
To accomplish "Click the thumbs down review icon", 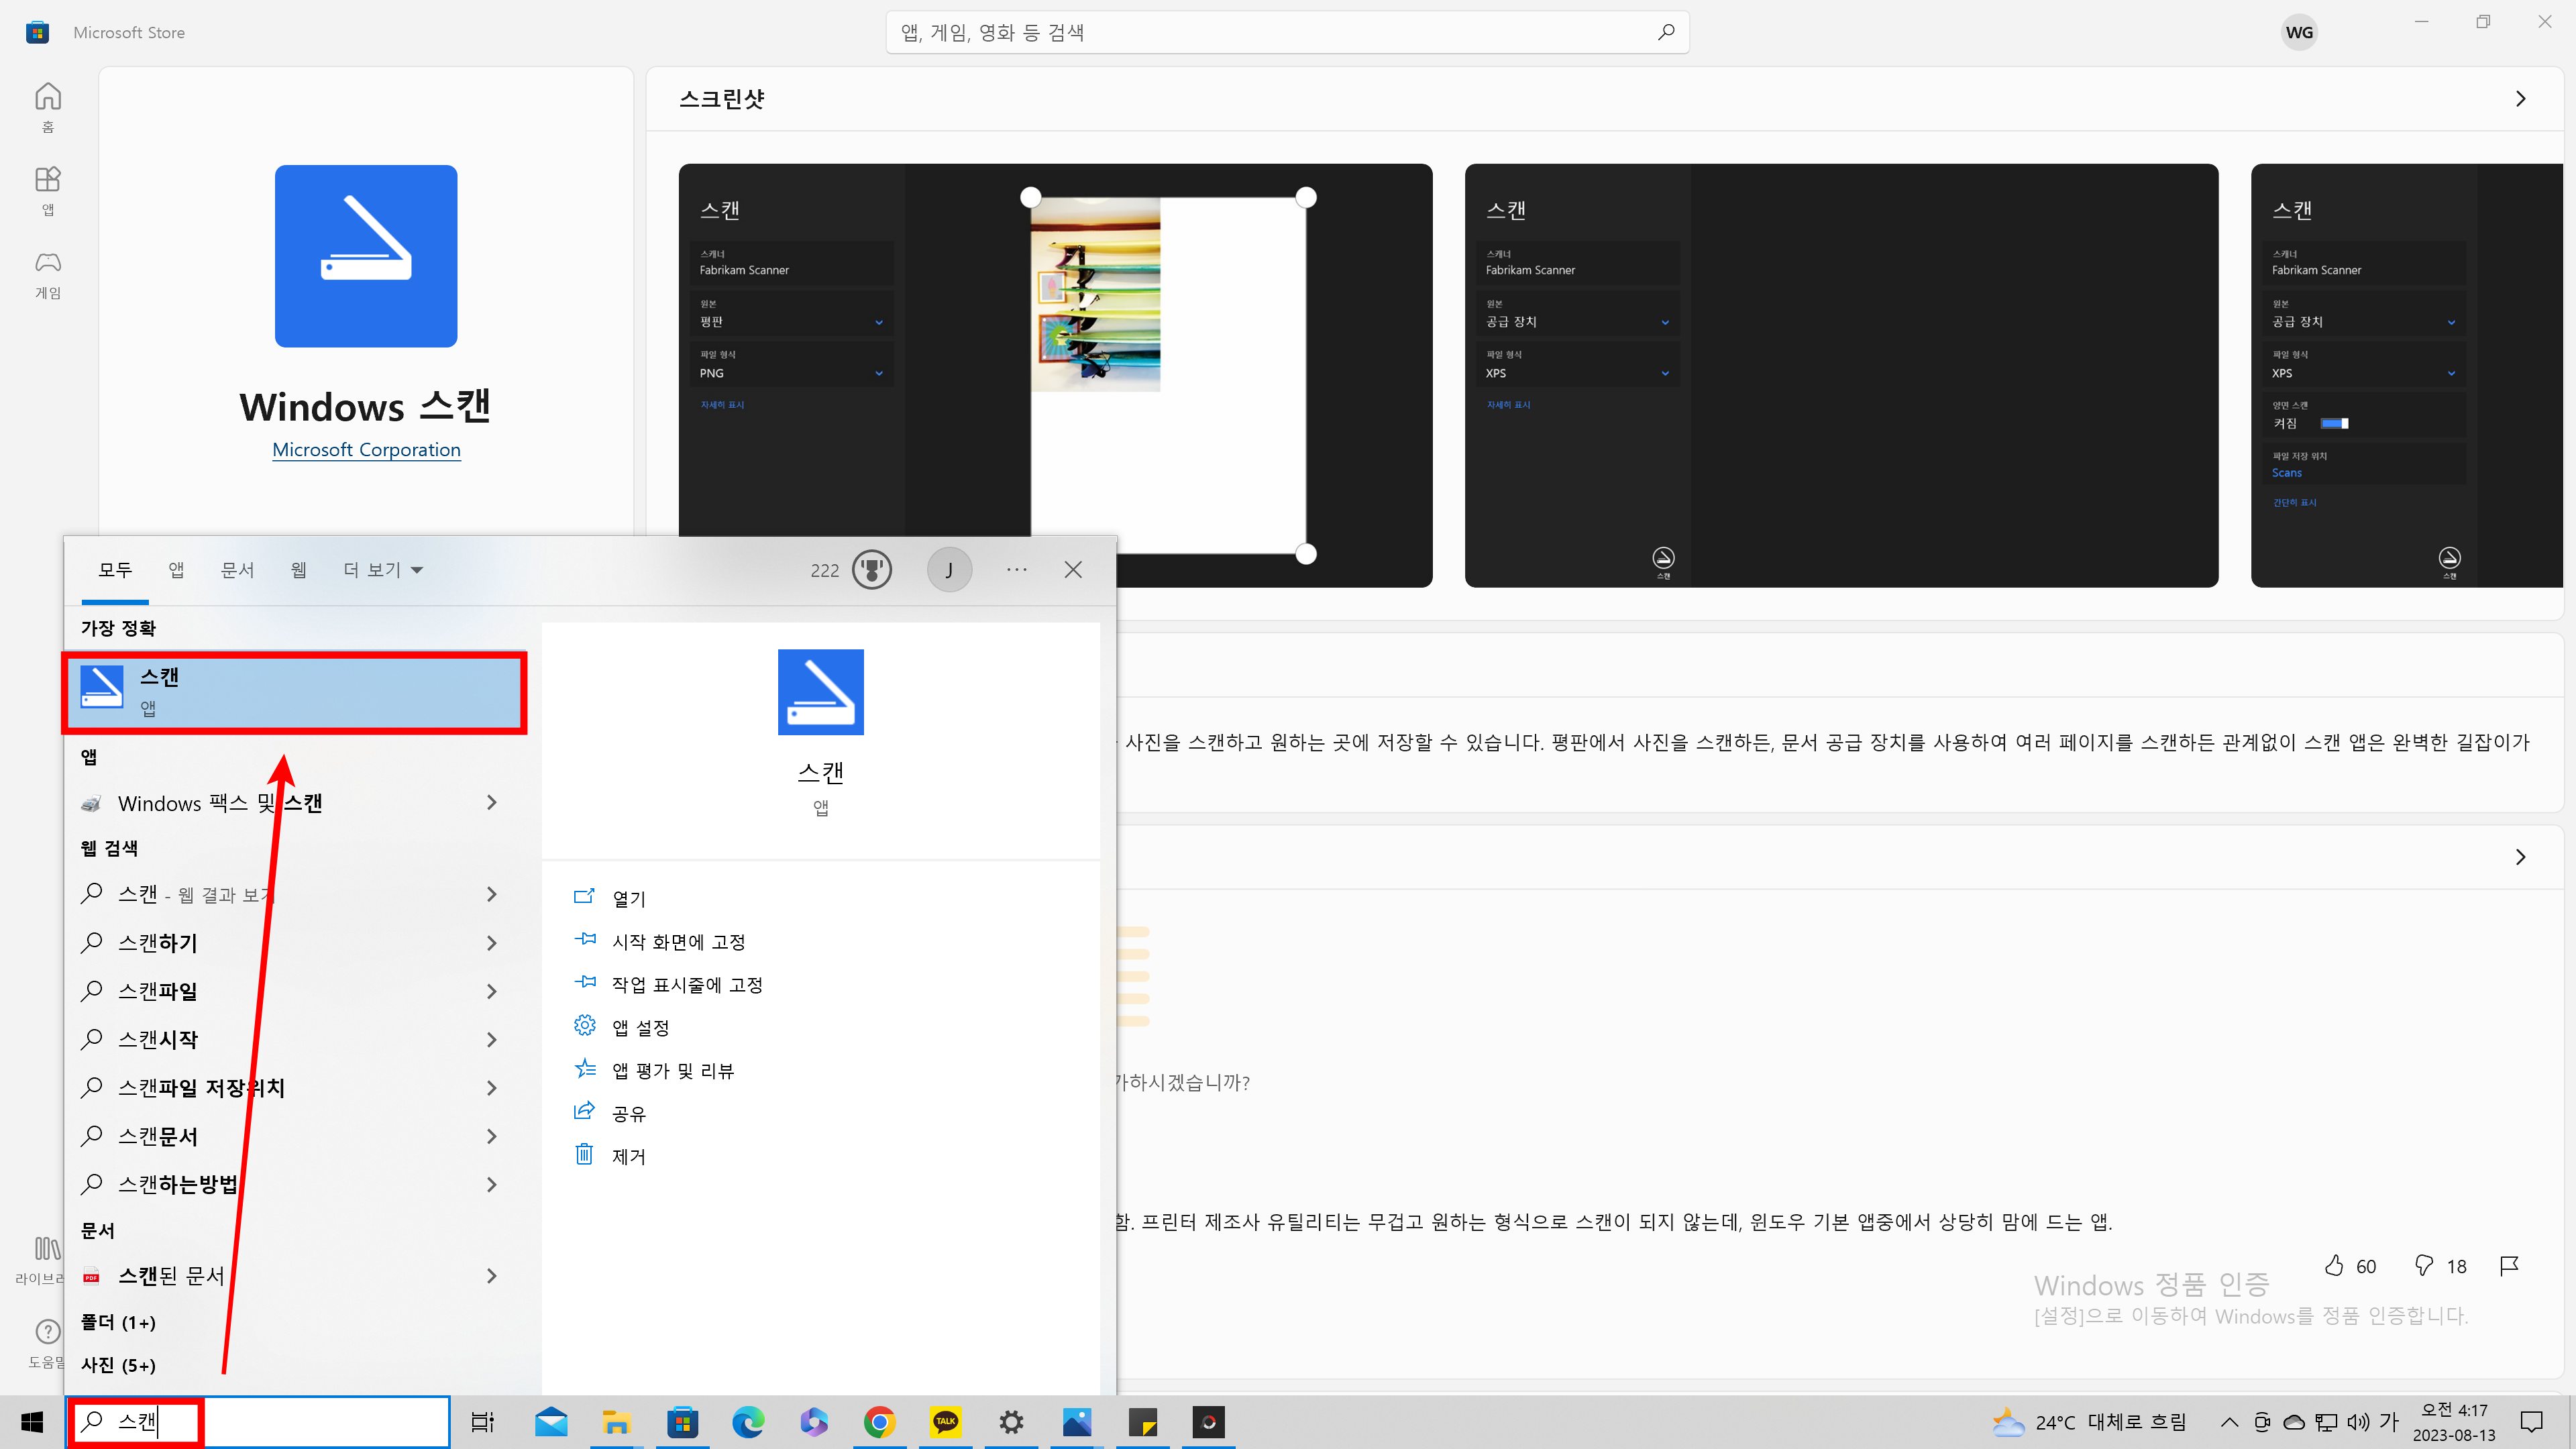I will 2423,1266.
